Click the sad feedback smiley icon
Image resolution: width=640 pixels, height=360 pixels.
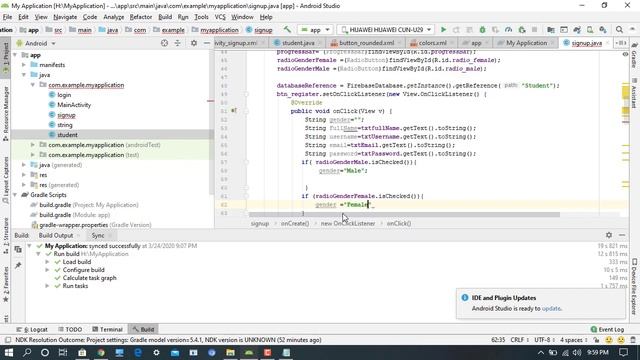pyautogui.click(x=621, y=340)
